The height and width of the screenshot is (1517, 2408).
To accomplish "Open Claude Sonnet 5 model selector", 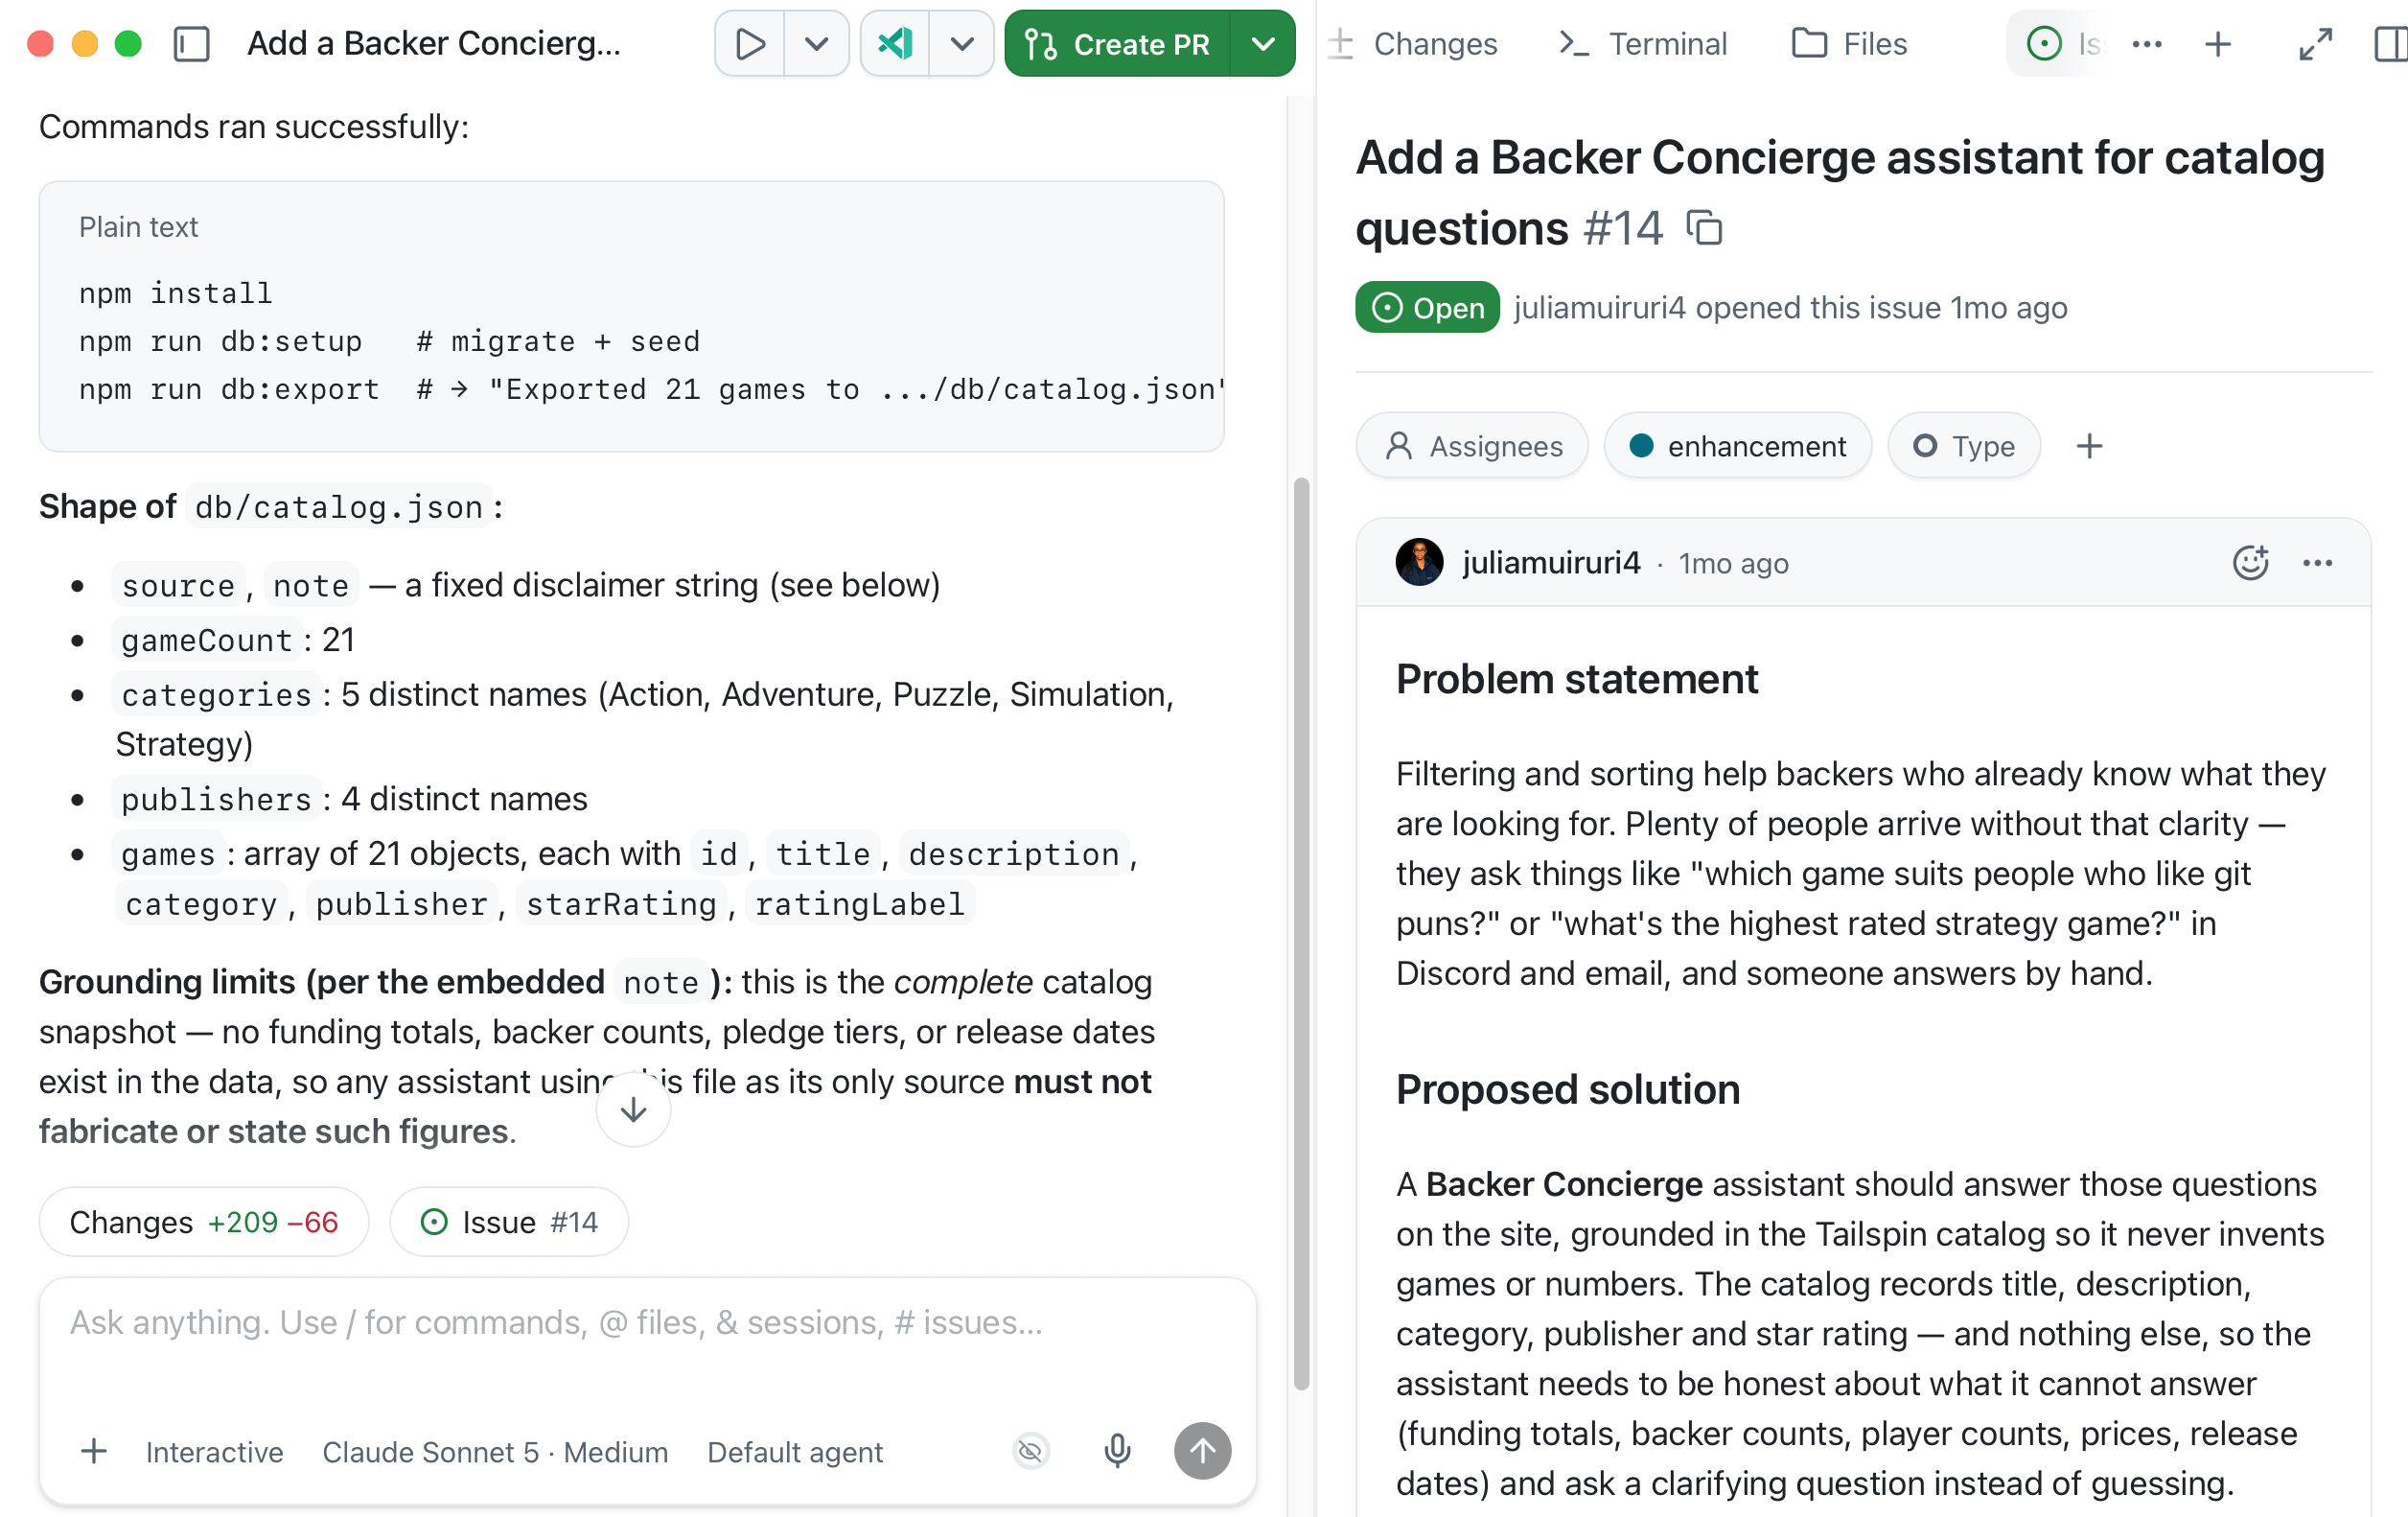I will pos(495,1452).
